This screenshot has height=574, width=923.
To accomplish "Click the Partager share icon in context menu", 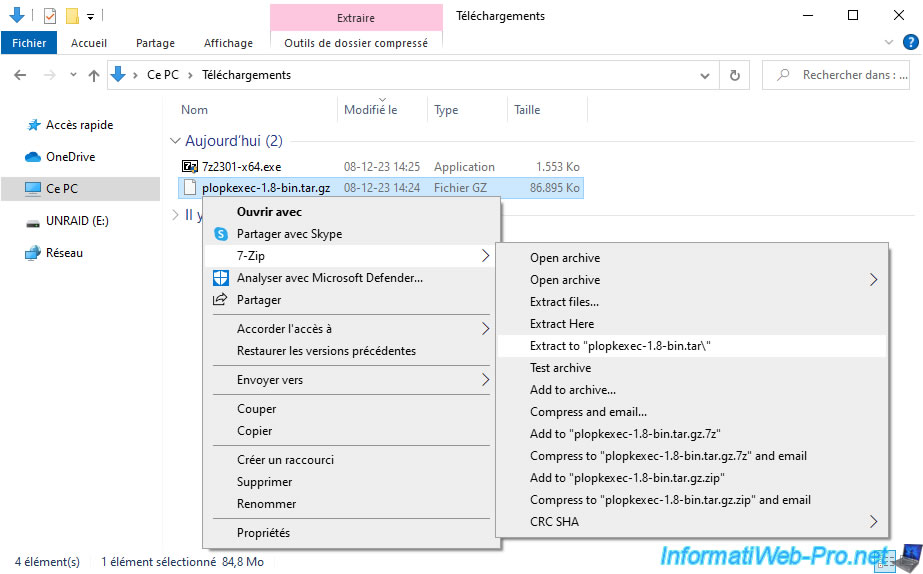I will pos(221,300).
